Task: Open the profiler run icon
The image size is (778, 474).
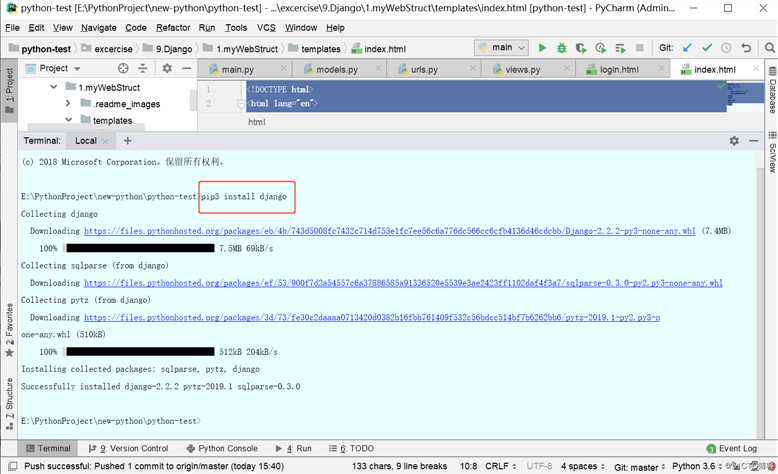Action: 600,48
